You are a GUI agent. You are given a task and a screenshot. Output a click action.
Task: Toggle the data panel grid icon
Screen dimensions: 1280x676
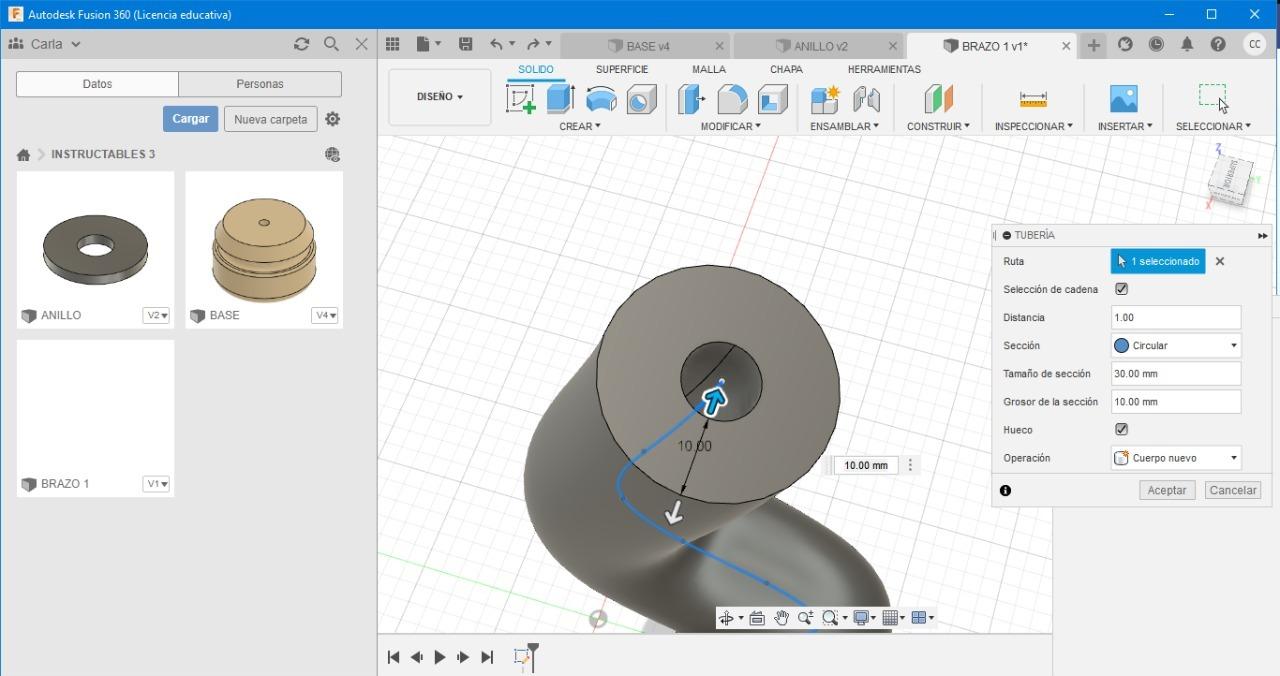click(393, 44)
